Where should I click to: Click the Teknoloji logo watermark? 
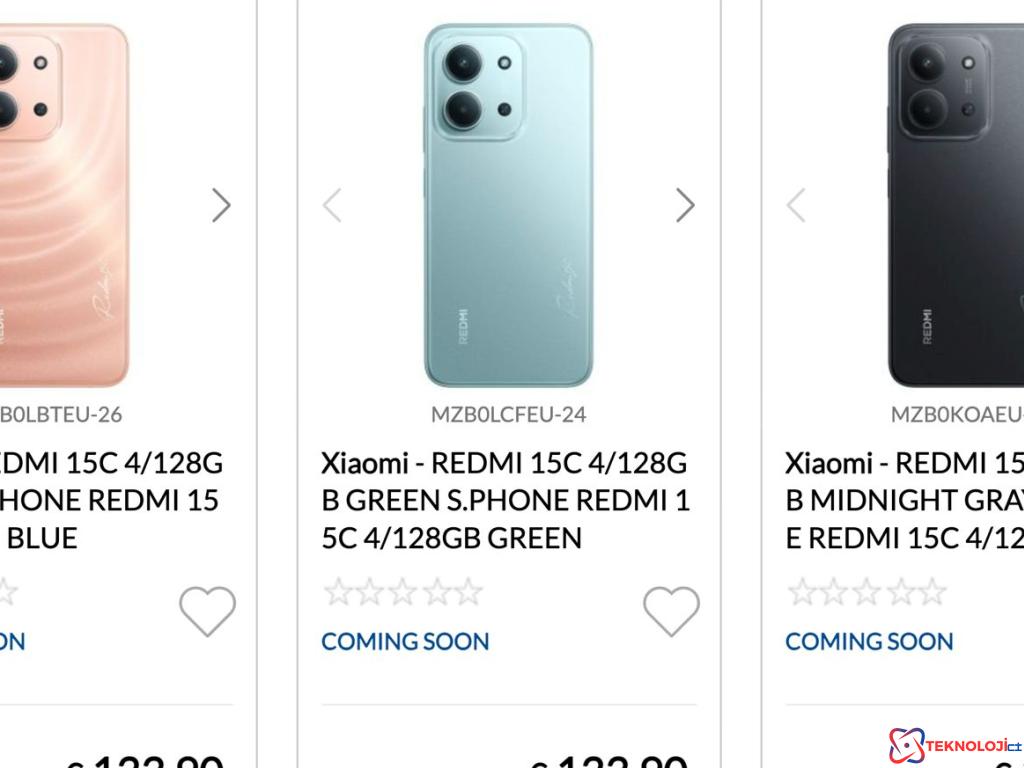[955, 746]
